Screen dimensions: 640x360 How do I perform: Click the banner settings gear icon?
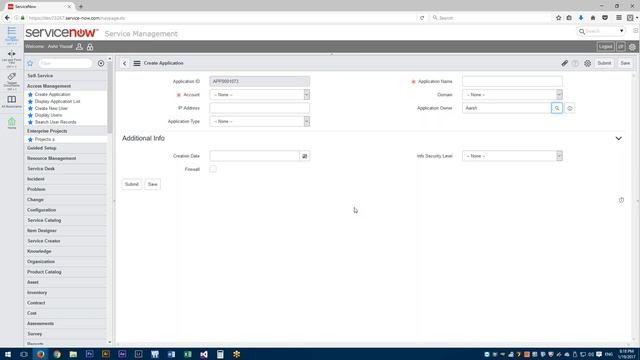pos(632,47)
